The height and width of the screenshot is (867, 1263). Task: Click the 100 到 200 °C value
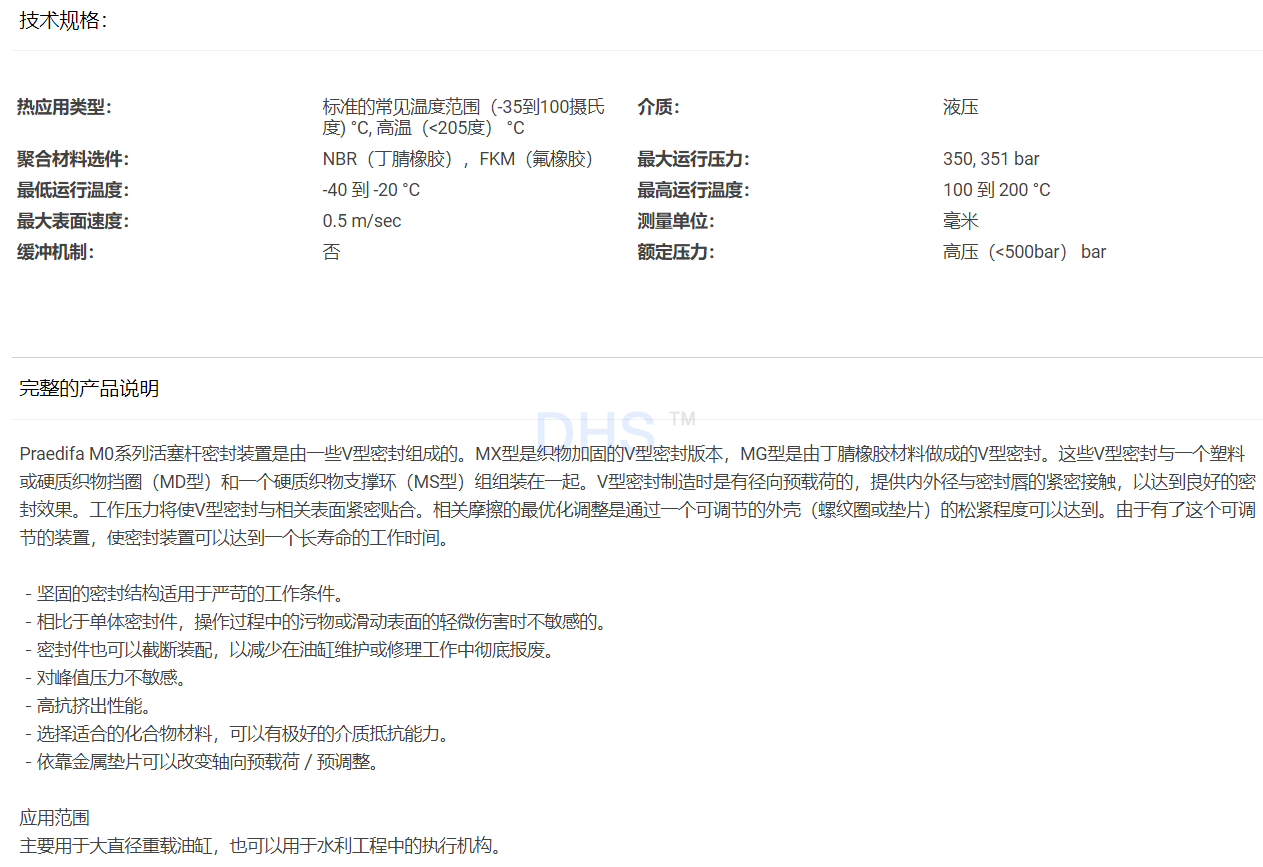[x=996, y=190]
